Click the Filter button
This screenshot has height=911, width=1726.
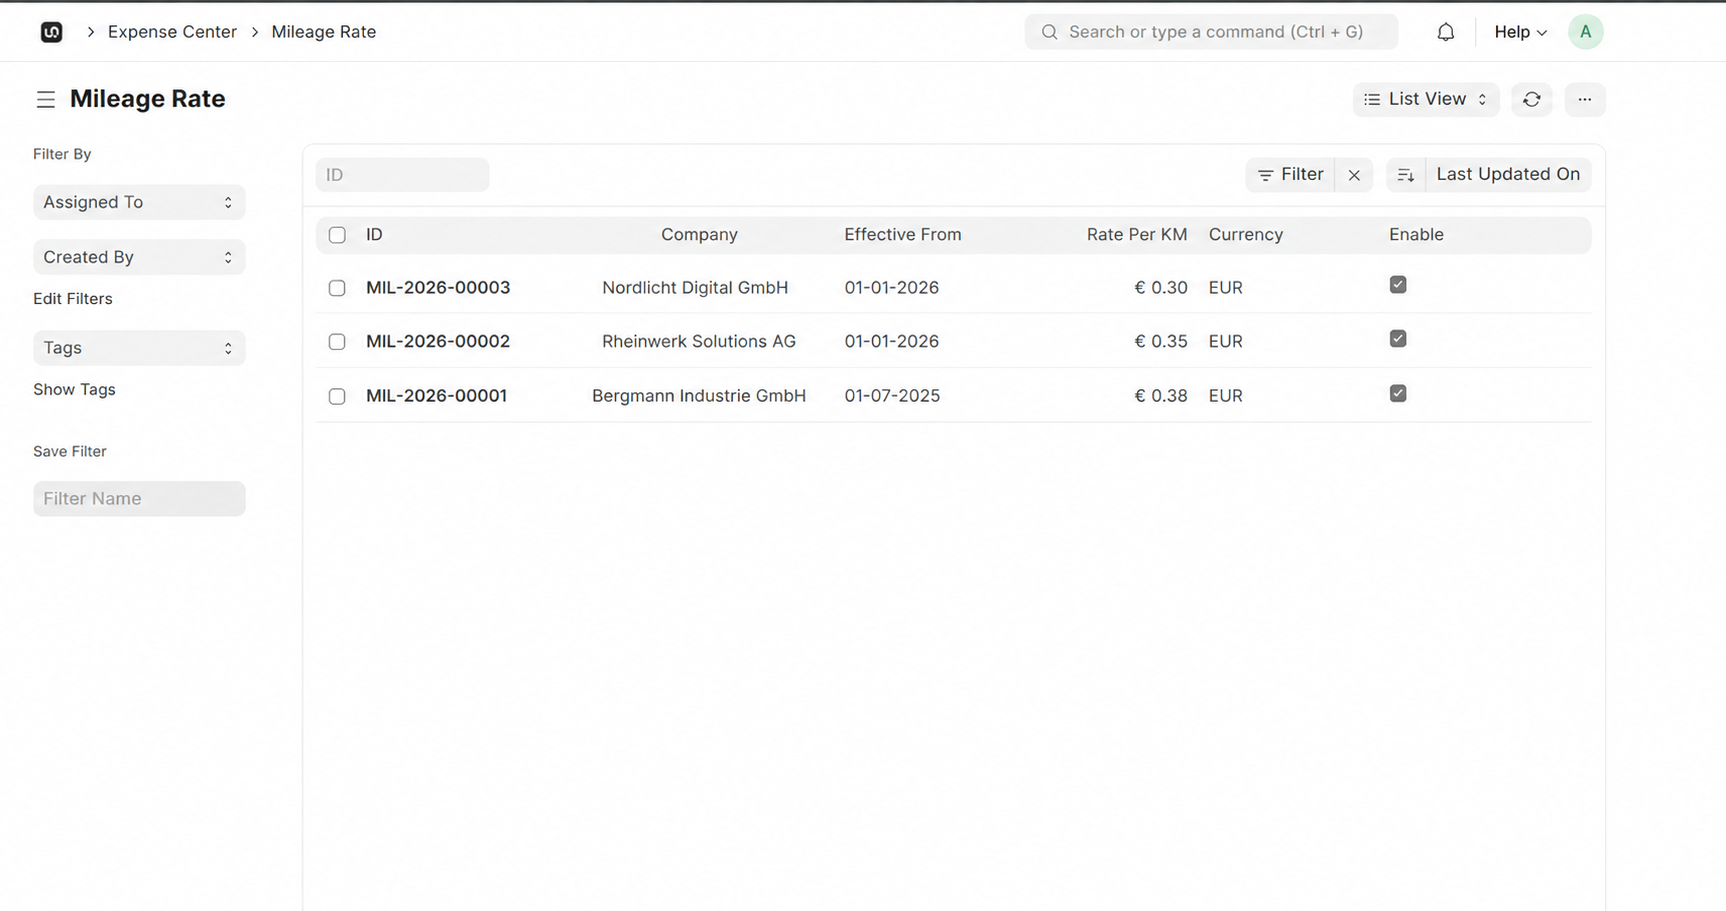[x=1290, y=175]
